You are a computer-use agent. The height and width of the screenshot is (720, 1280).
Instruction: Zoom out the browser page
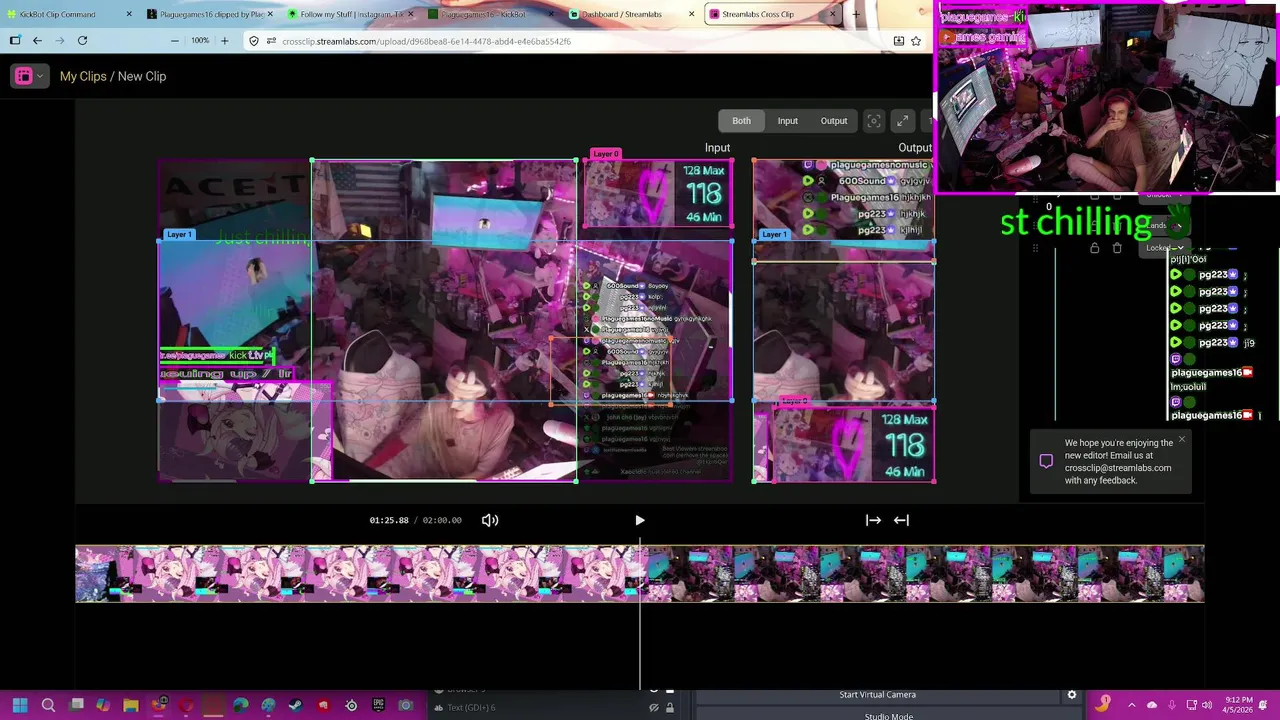(175, 41)
